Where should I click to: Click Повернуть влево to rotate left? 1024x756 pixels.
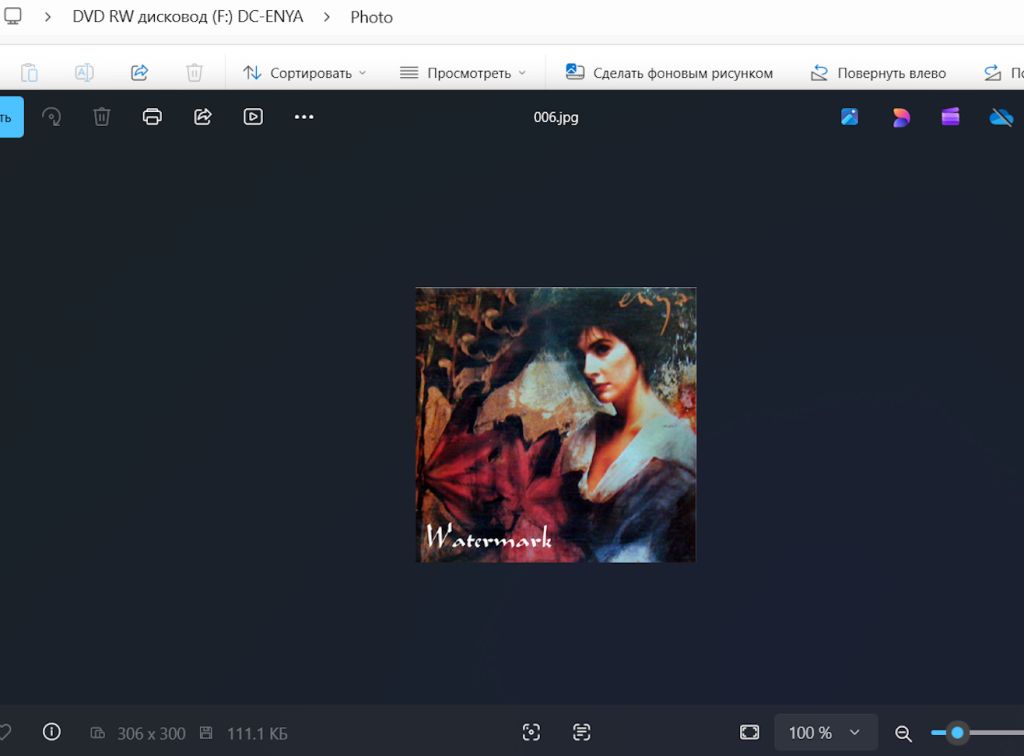coord(878,73)
